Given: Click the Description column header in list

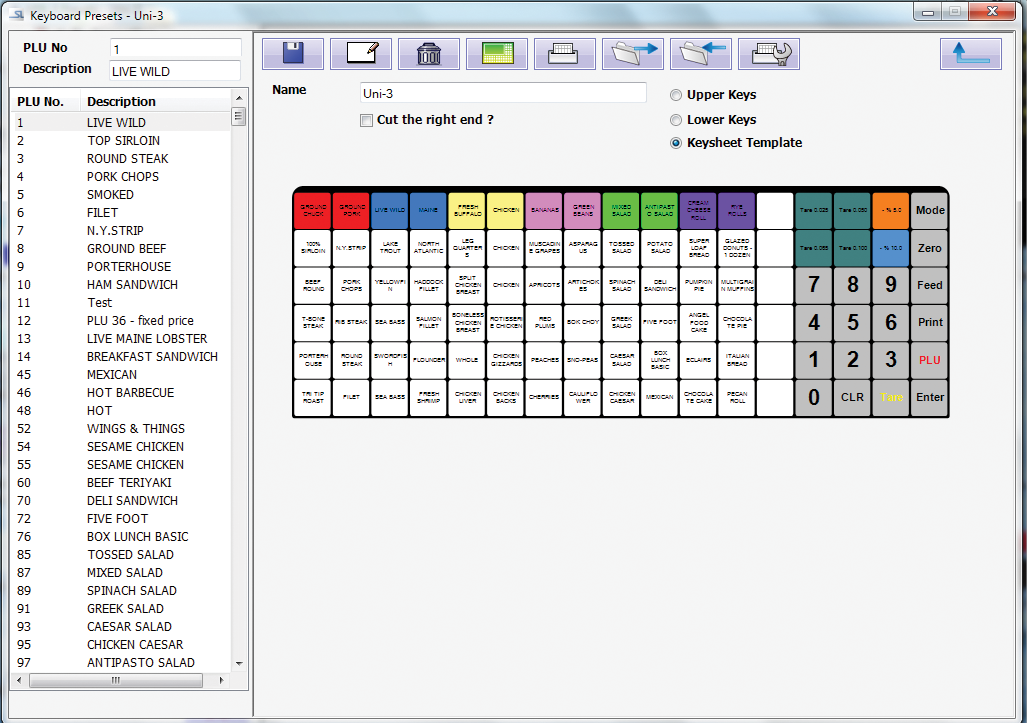Looking at the screenshot, I should tap(121, 102).
